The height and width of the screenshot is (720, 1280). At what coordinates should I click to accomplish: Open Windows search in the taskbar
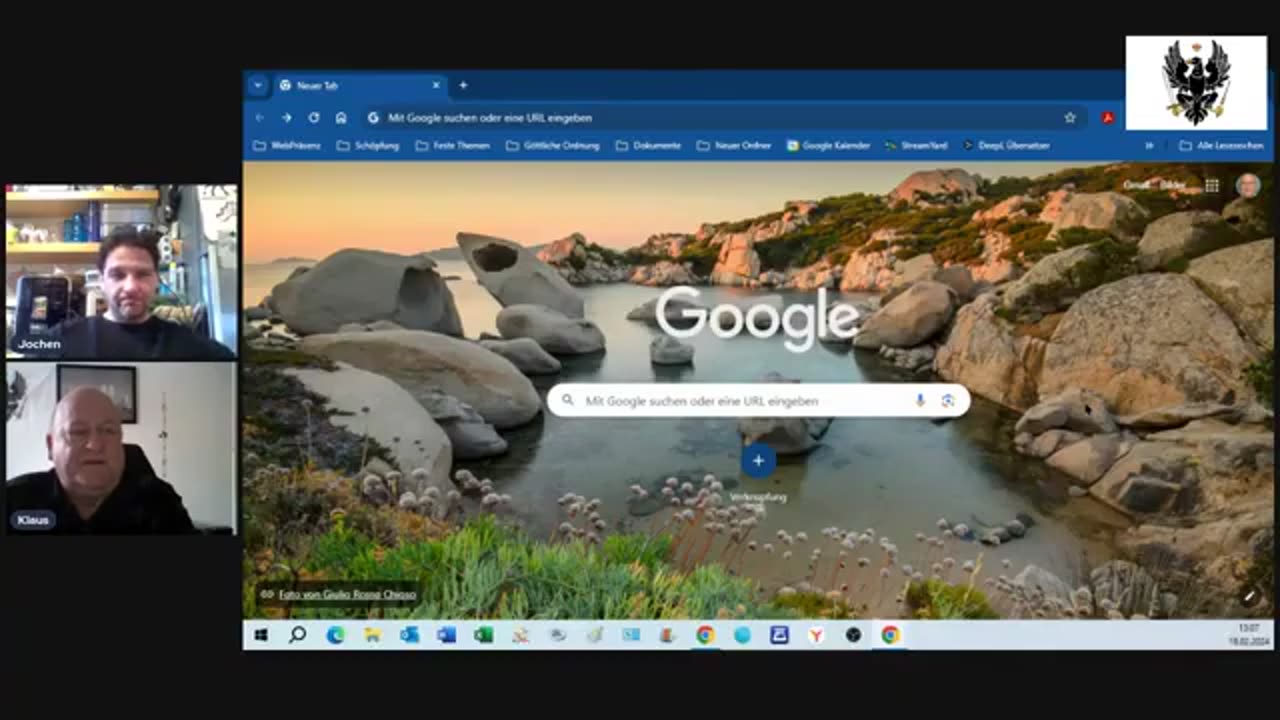[297, 635]
